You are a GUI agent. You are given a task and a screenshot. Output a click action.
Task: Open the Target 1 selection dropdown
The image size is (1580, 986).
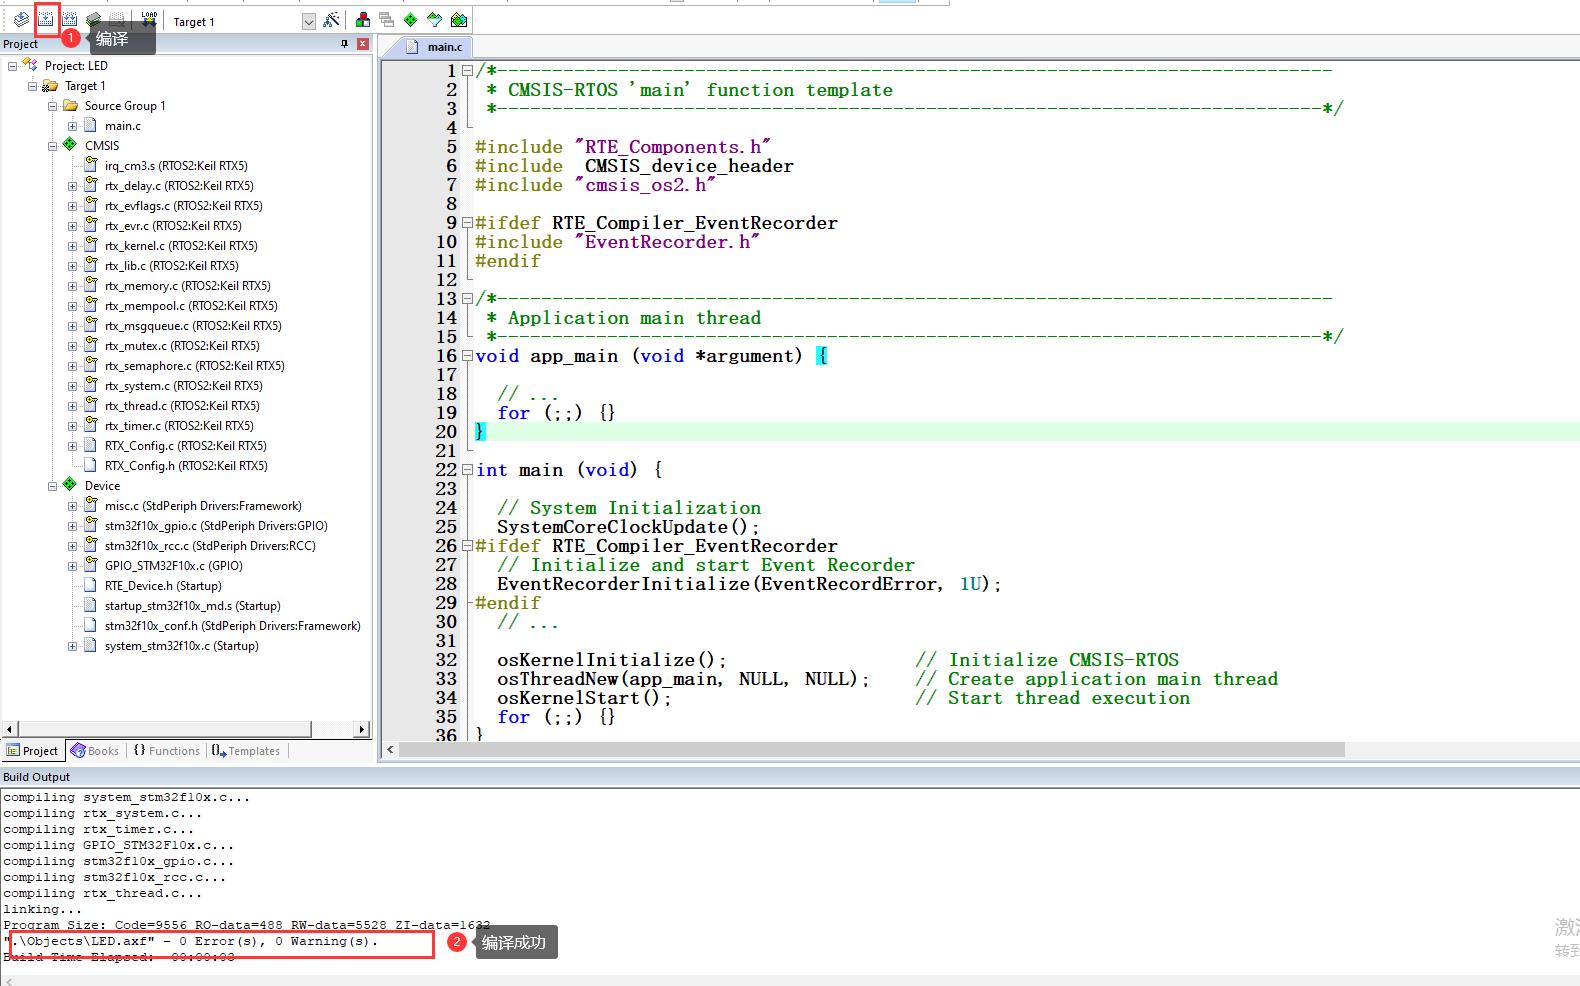point(308,21)
